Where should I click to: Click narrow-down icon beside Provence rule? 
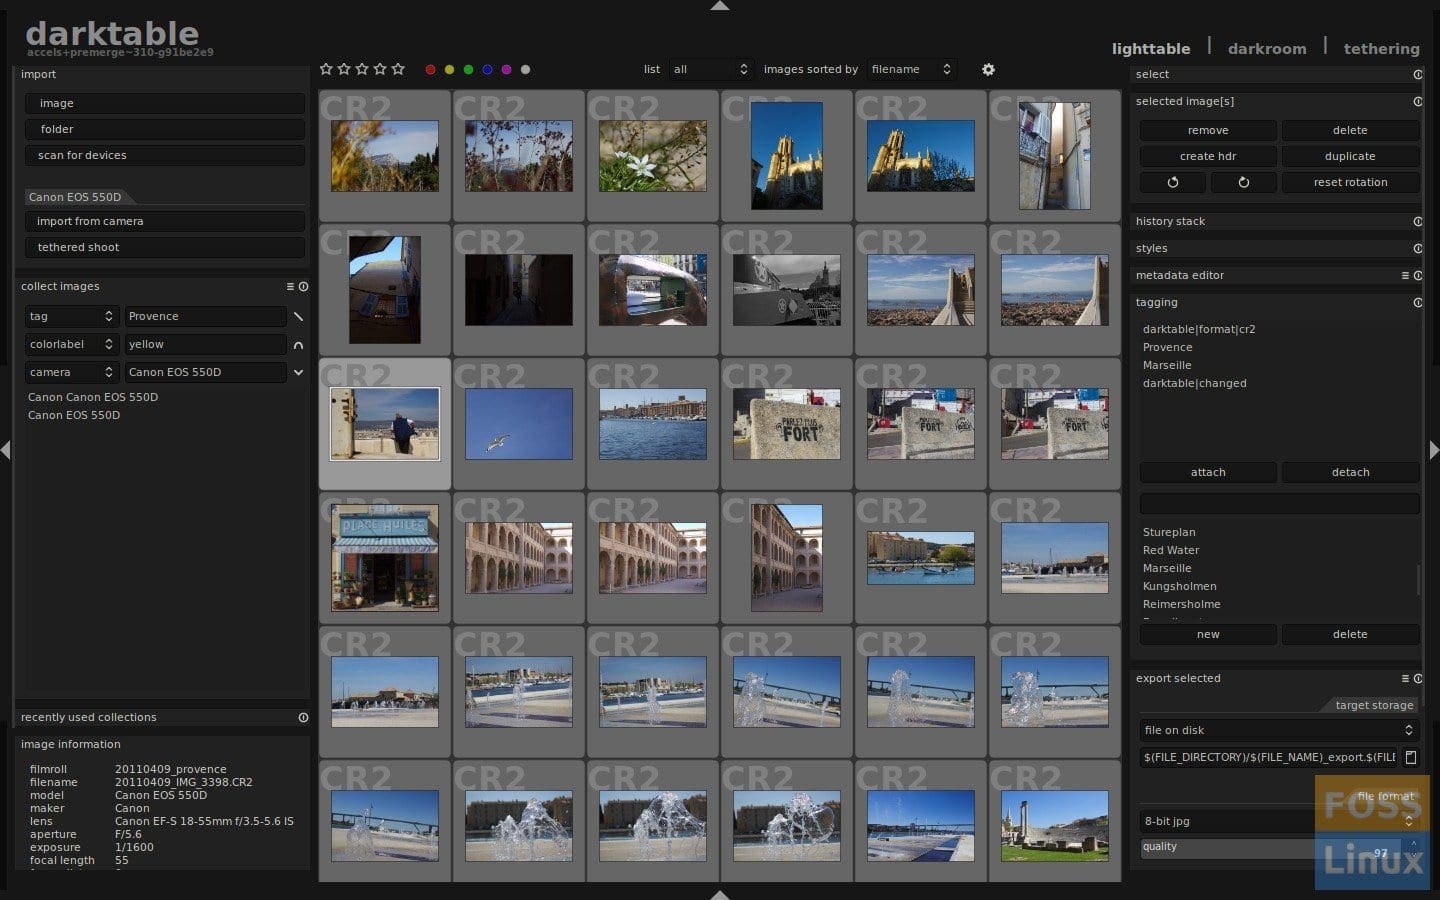coord(298,316)
